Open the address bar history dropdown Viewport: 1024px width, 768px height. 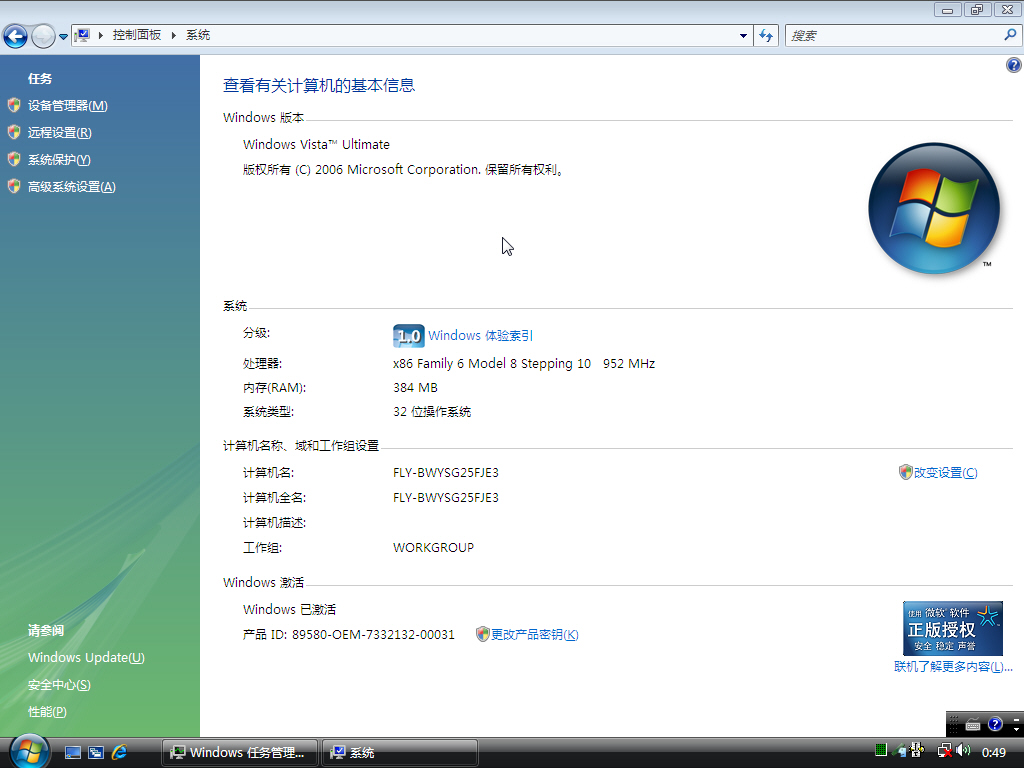tap(743, 36)
